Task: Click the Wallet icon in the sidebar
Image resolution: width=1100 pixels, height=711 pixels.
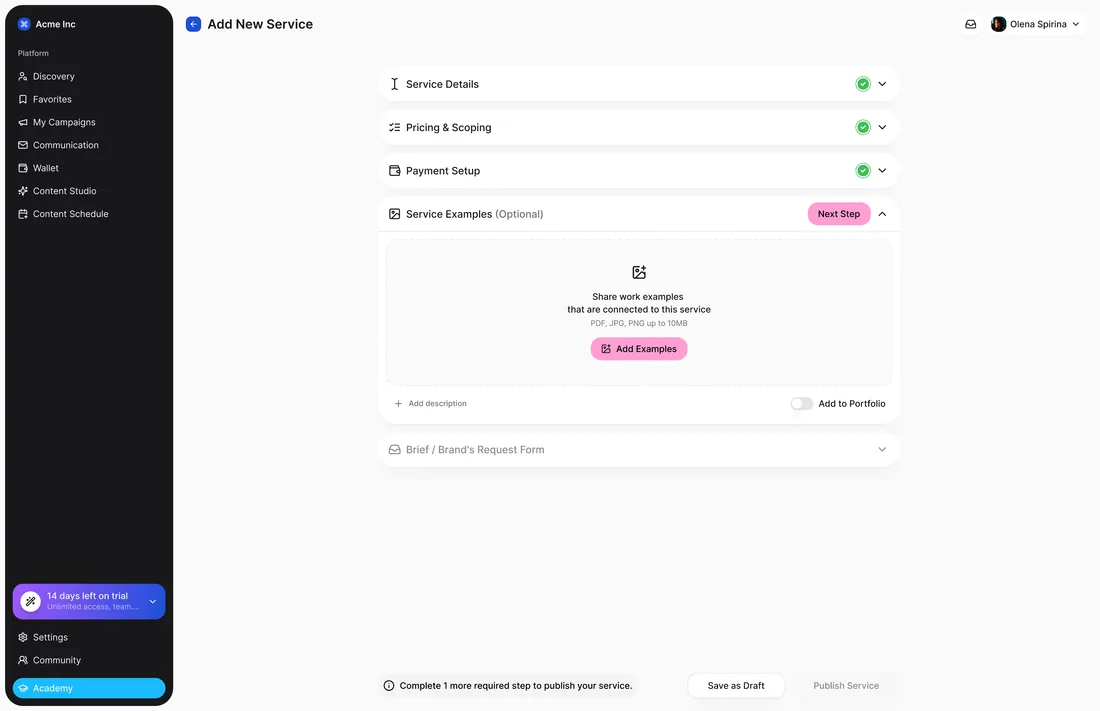Action: pos(22,168)
